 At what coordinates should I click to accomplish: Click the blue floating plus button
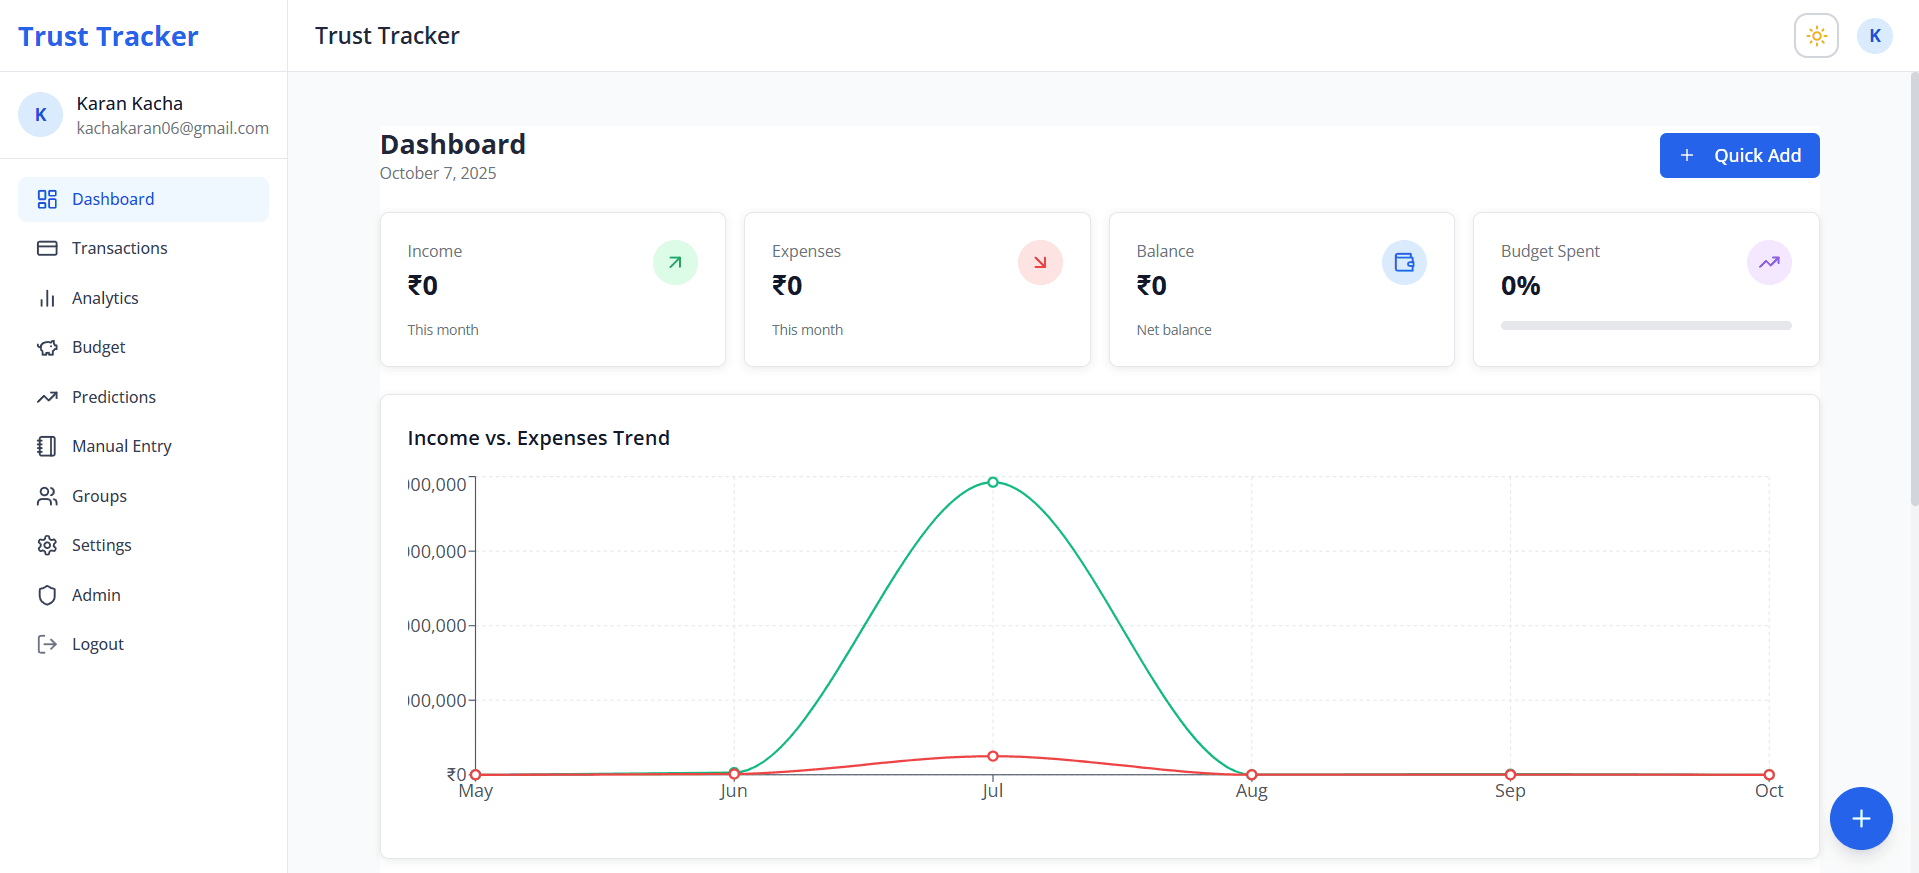[x=1861, y=819]
